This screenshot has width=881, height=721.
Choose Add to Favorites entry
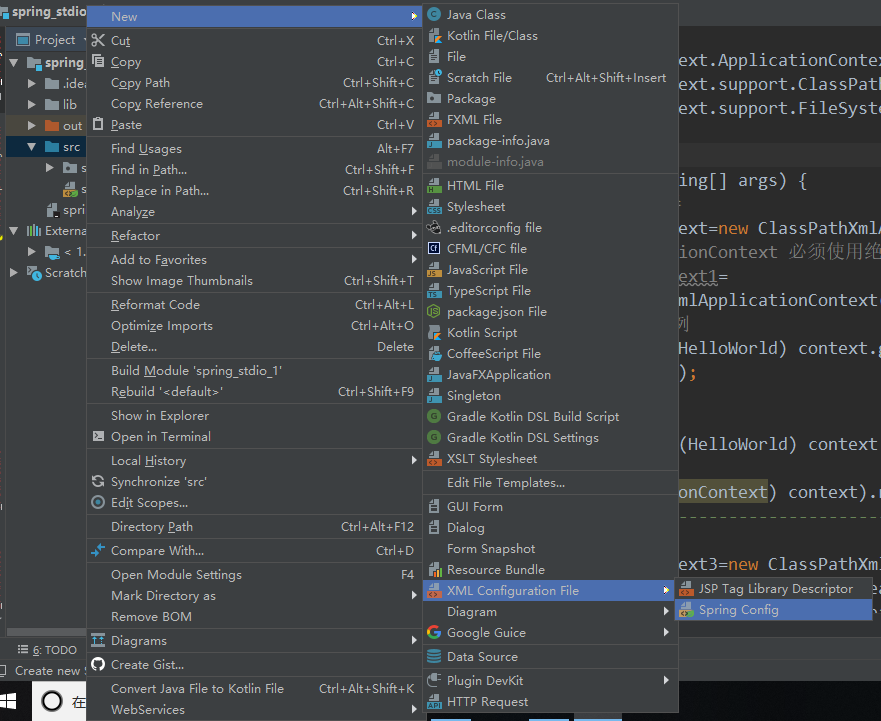tap(255, 260)
